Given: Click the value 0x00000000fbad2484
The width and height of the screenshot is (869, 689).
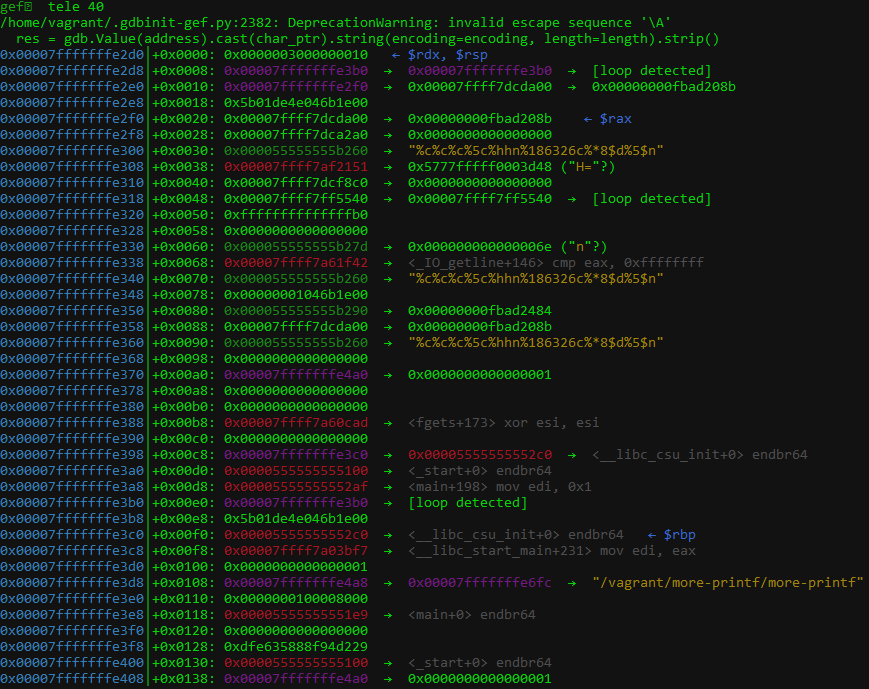Looking at the screenshot, I should pyautogui.click(x=479, y=311).
